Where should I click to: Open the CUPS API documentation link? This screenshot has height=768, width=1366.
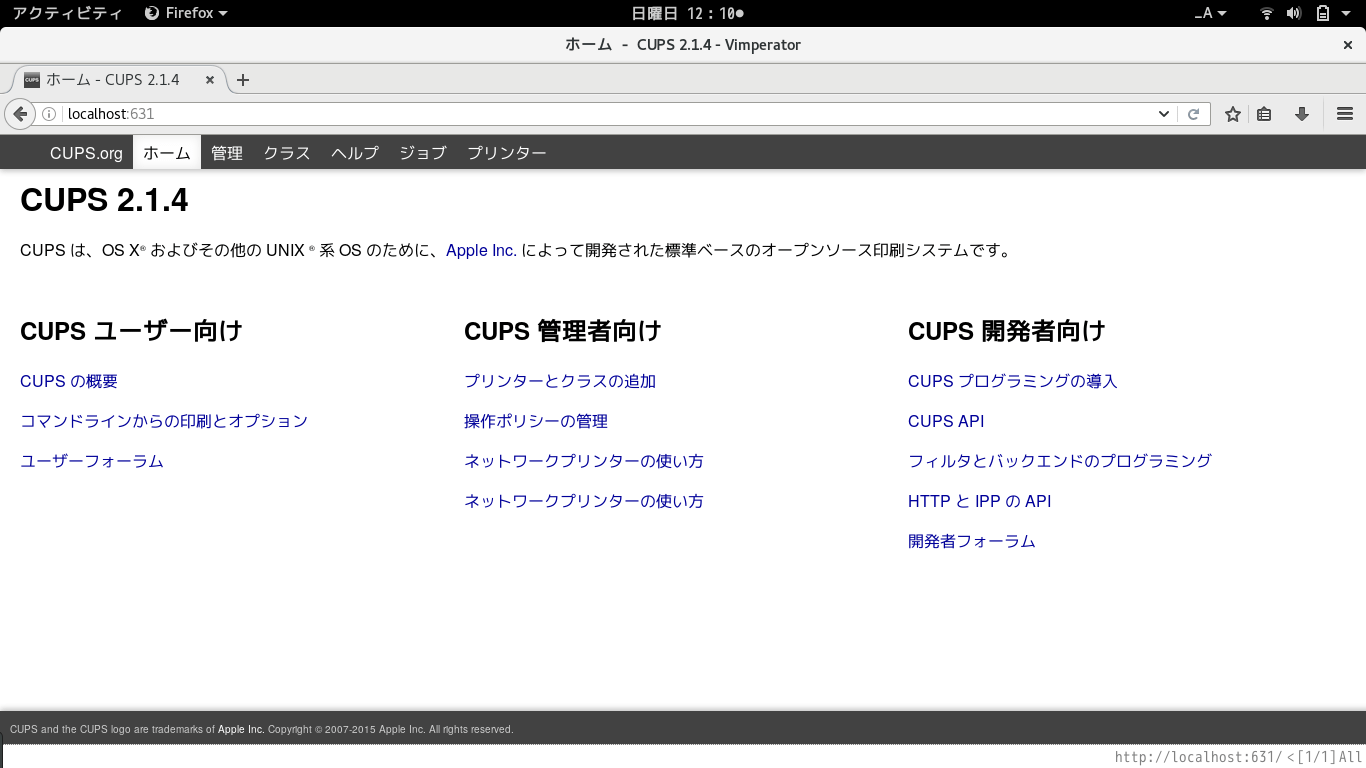pos(945,421)
